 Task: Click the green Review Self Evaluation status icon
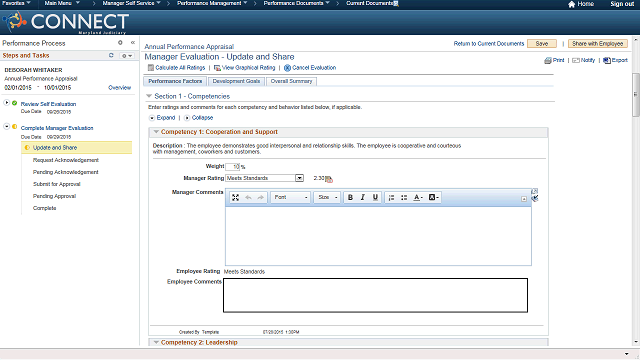pos(15,103)
